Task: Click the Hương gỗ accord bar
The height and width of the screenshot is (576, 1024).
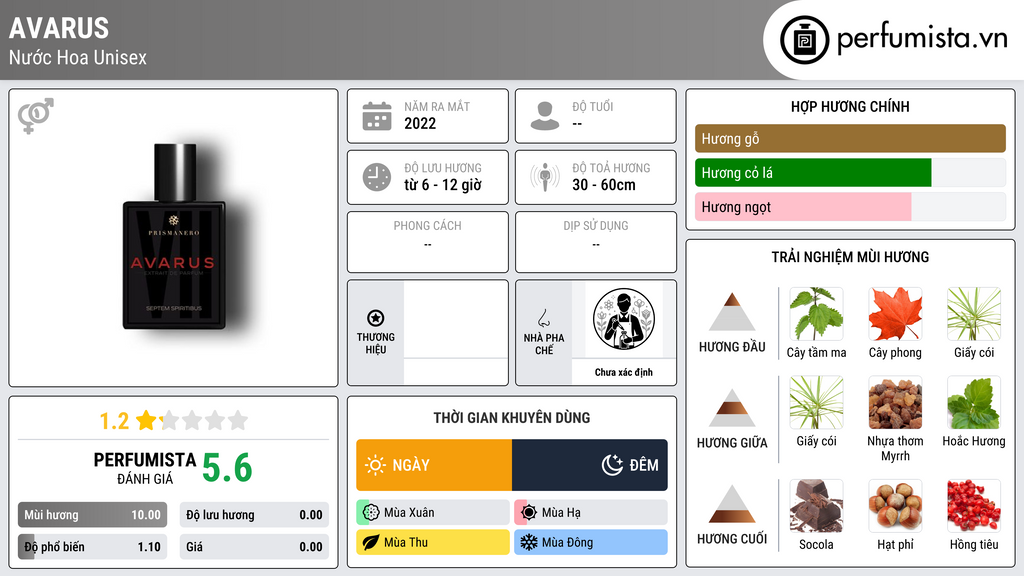Action: click(x=850, y=138)
